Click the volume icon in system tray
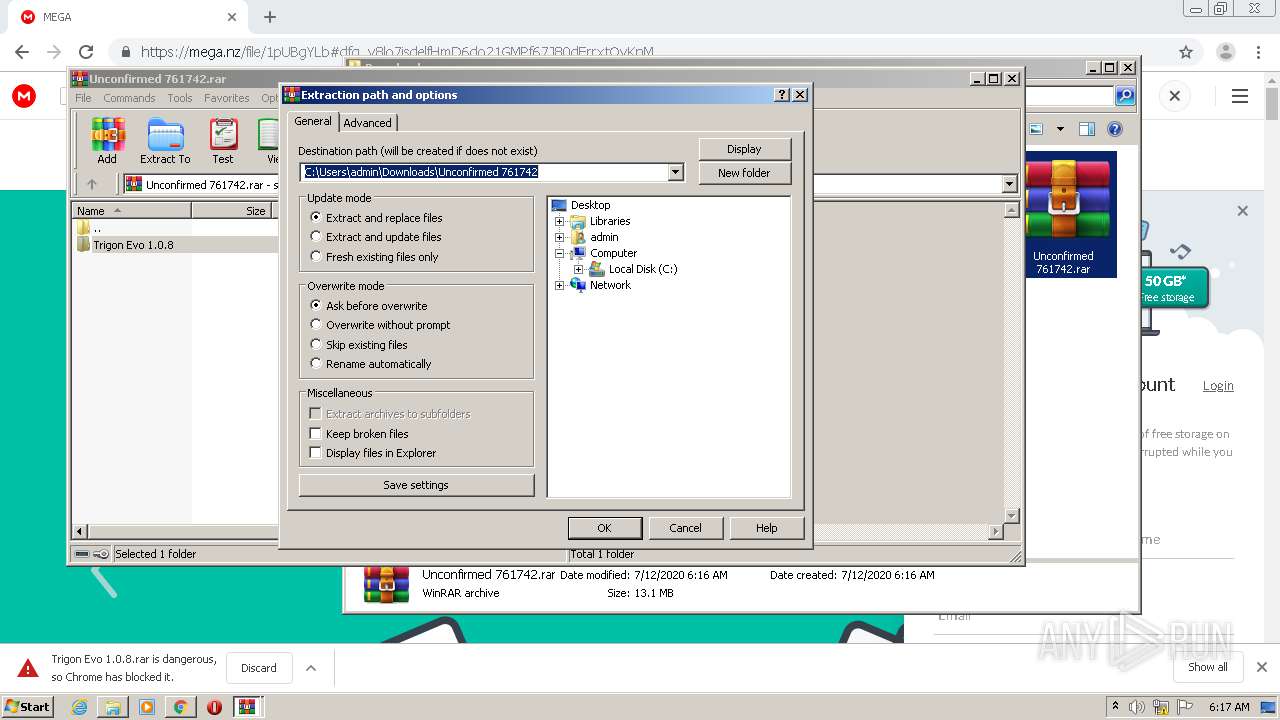1280x720 pixels. click(1137, 707)
